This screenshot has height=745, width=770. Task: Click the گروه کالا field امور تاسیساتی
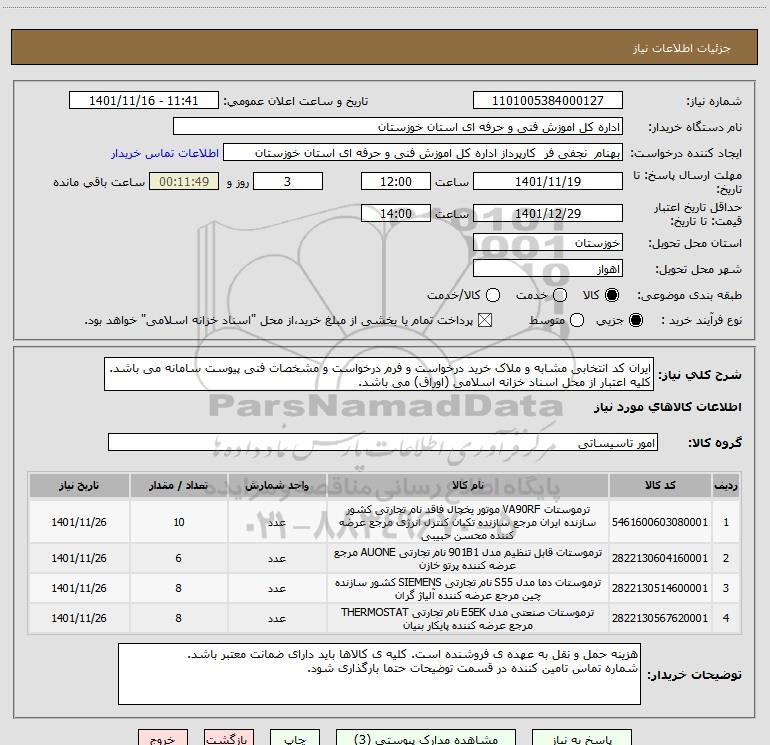383,442
